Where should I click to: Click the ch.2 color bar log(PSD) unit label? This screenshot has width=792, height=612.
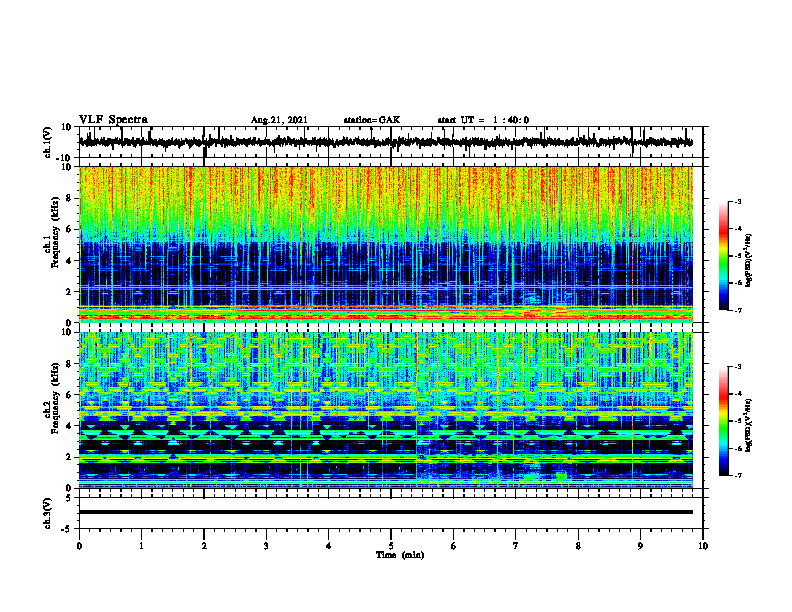[749, 425]
